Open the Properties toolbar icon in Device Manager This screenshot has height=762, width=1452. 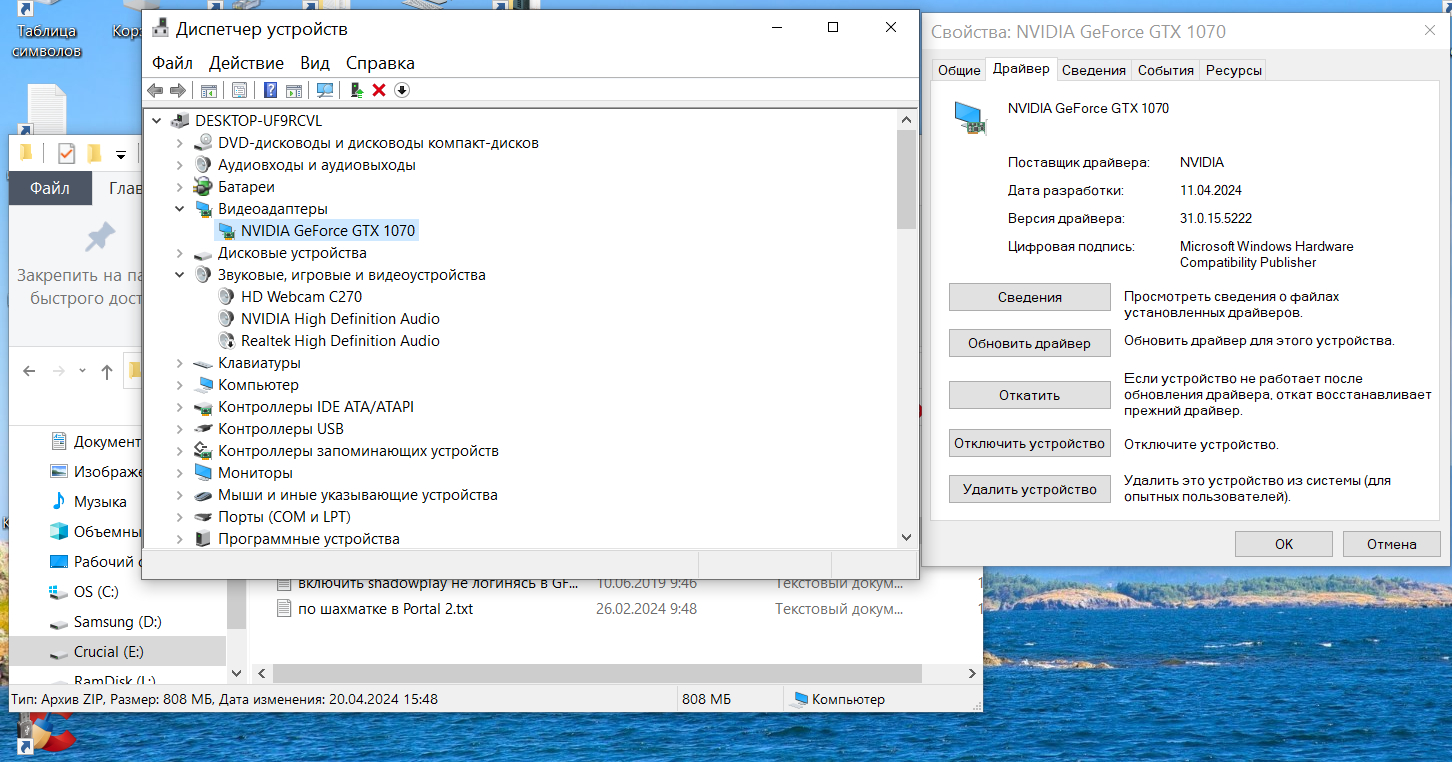(239, 91)
